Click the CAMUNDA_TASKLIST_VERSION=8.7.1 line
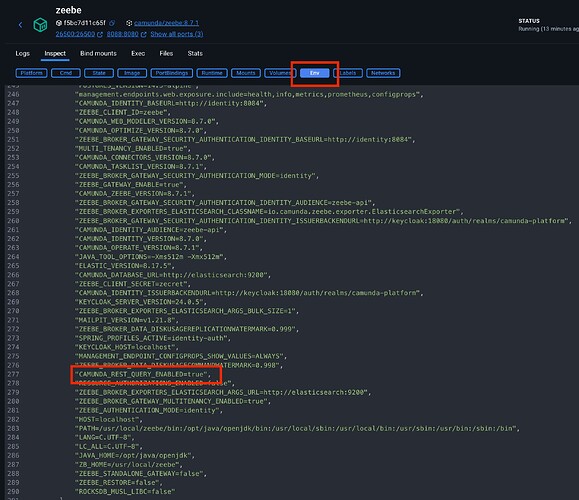The image size is (579, 500). pos(141,167)
